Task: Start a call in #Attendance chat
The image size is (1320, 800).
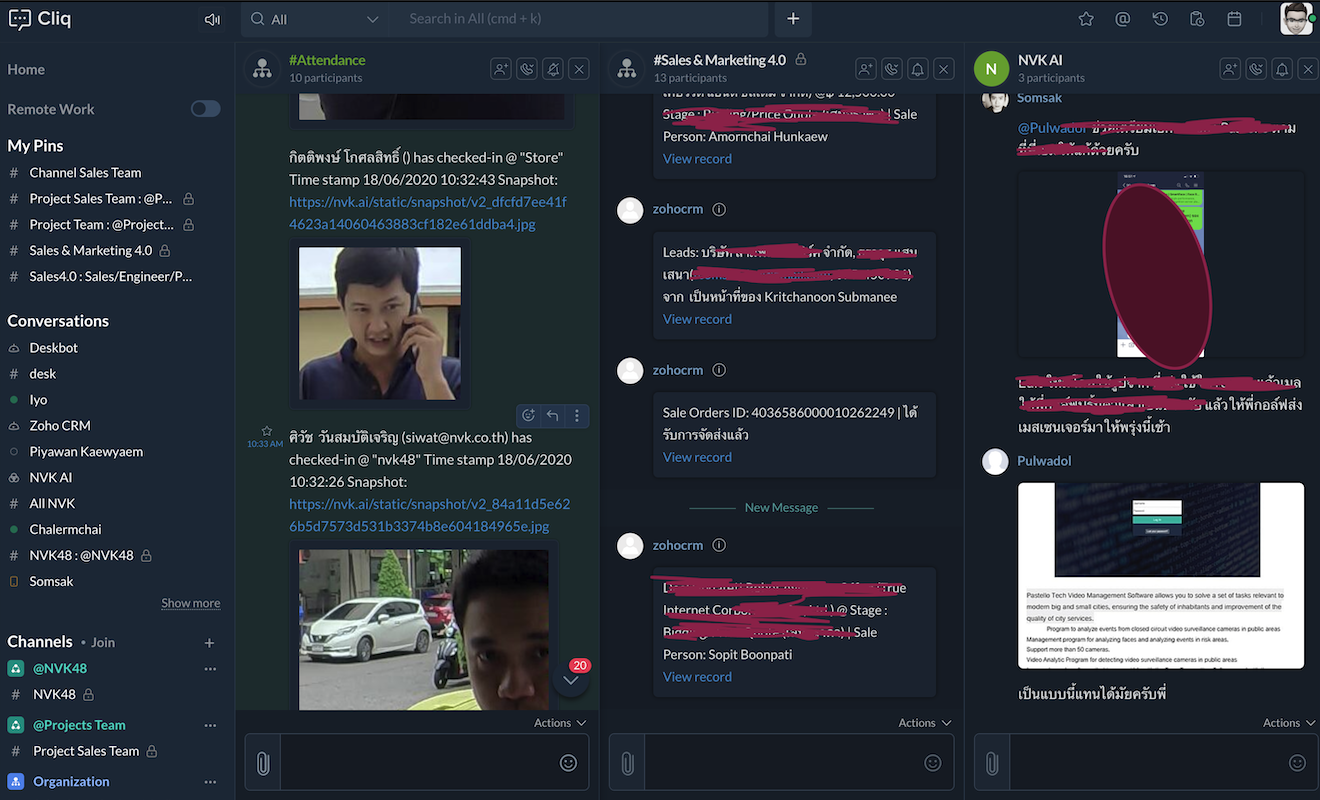Action: pyautogui.click(x=527, y=69)
